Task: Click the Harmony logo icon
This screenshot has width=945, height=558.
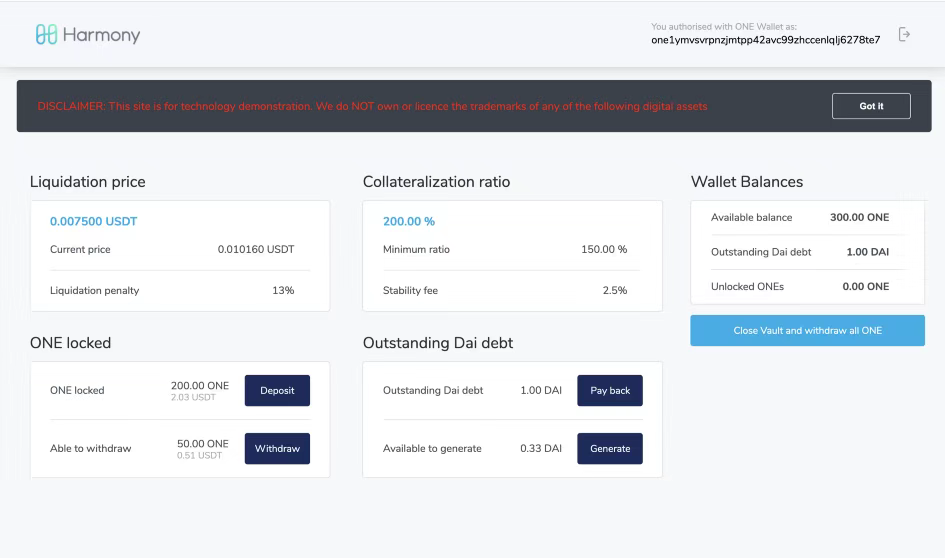Action: (46, 34)
